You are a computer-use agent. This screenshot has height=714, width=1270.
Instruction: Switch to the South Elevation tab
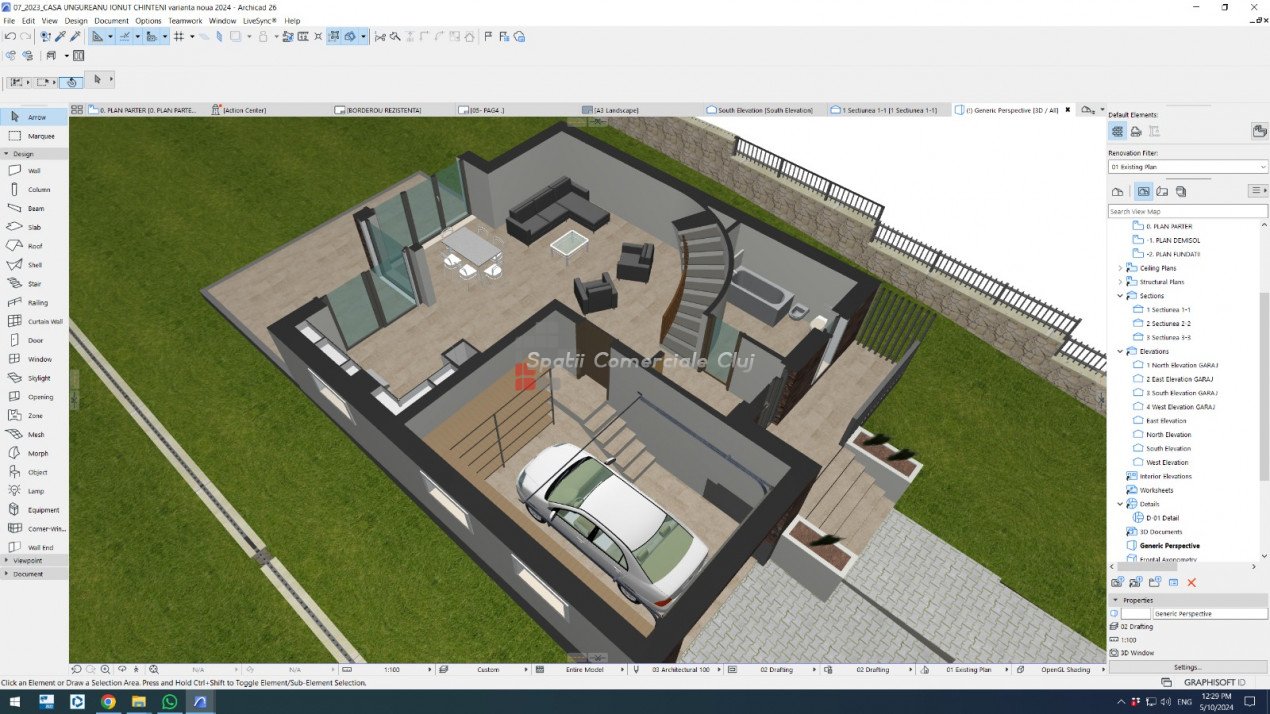[x=764, y=110]
